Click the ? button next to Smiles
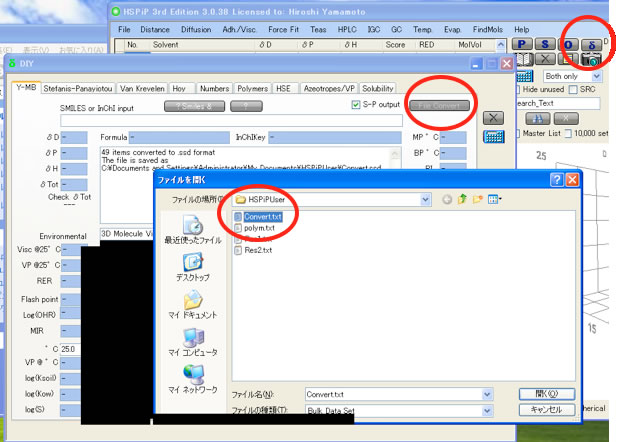Viewport: 617px width, 442px height. click(x=246, y=106)
